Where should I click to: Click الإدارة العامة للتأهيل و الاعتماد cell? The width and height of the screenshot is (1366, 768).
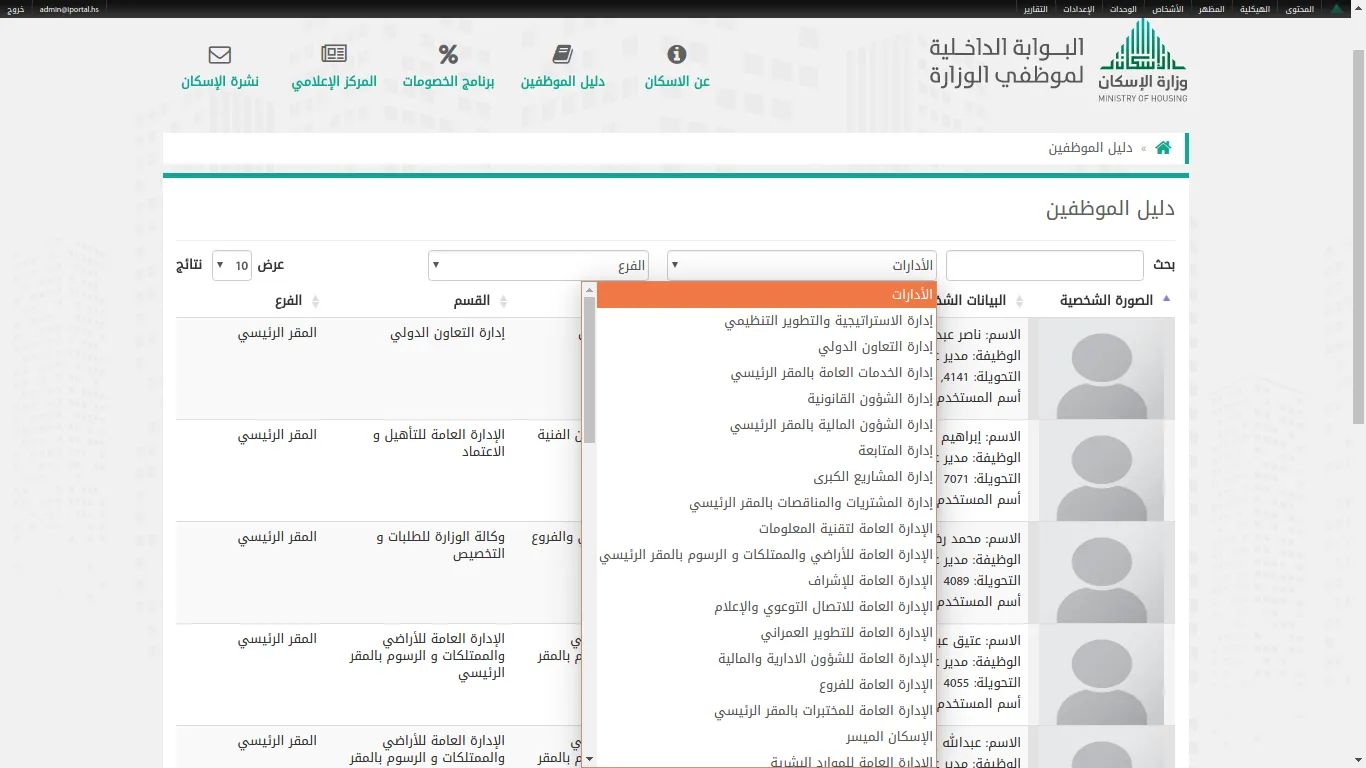click(439, 443)
